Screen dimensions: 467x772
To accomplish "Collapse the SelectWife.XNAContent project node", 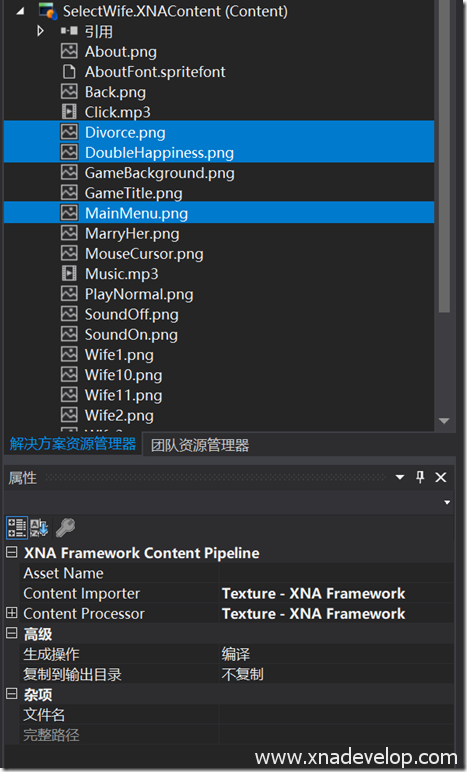I will 20,11.
